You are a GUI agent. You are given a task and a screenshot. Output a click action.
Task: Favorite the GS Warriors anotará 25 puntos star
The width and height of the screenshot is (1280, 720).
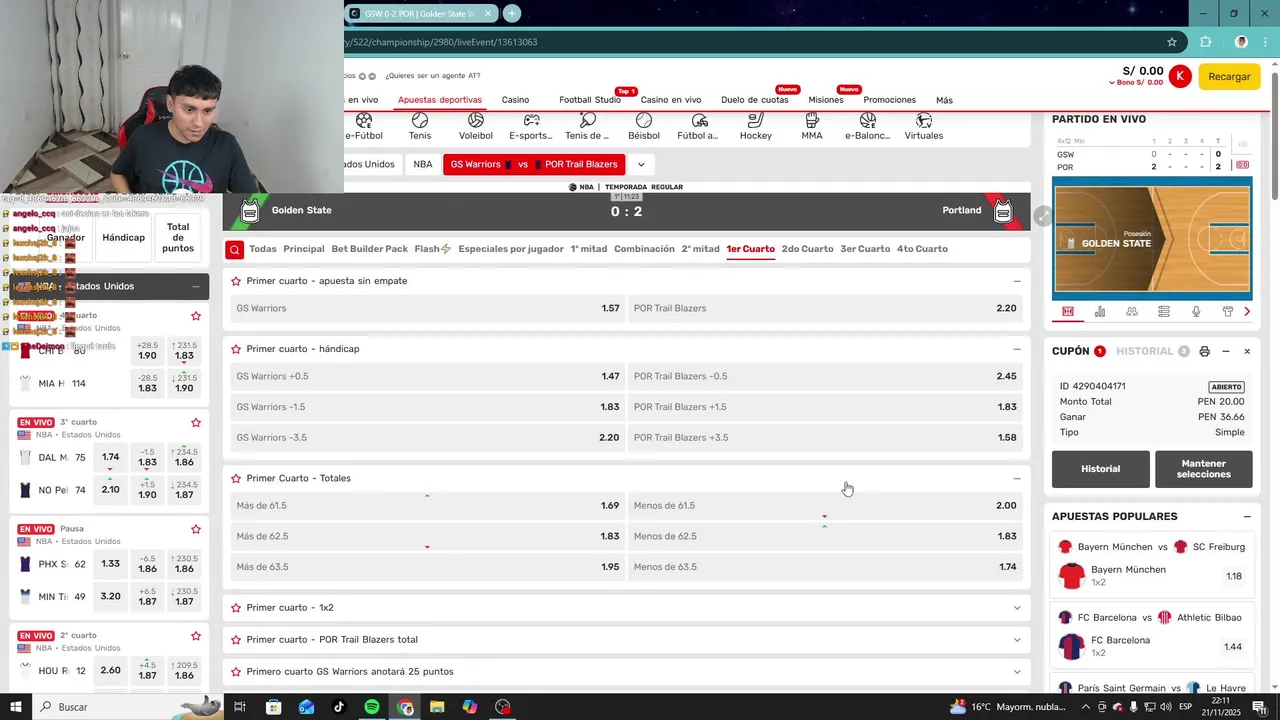237,672
